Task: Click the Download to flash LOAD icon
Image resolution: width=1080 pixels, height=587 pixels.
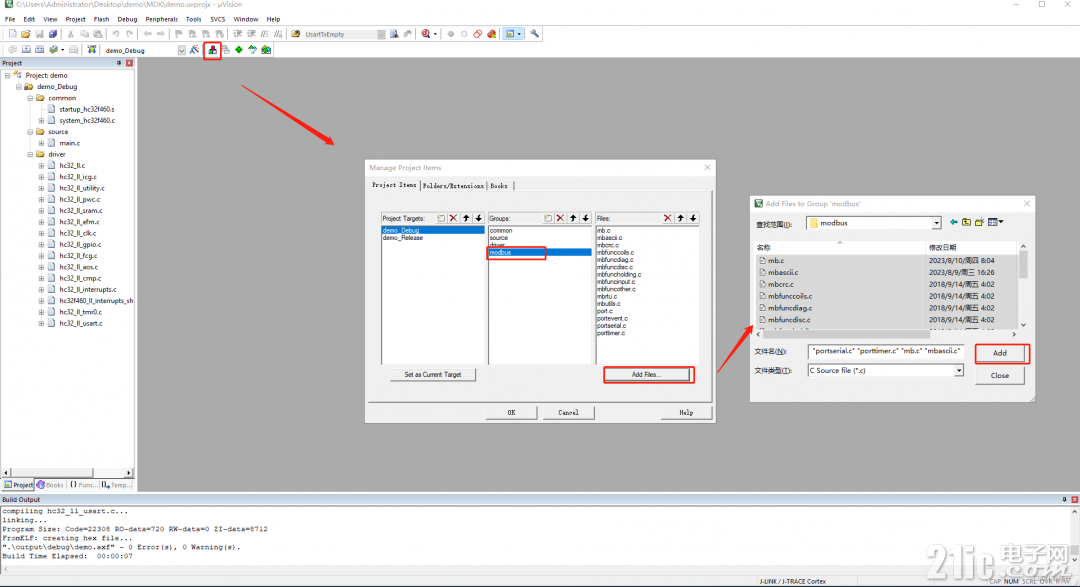Action: click(91, 50)
